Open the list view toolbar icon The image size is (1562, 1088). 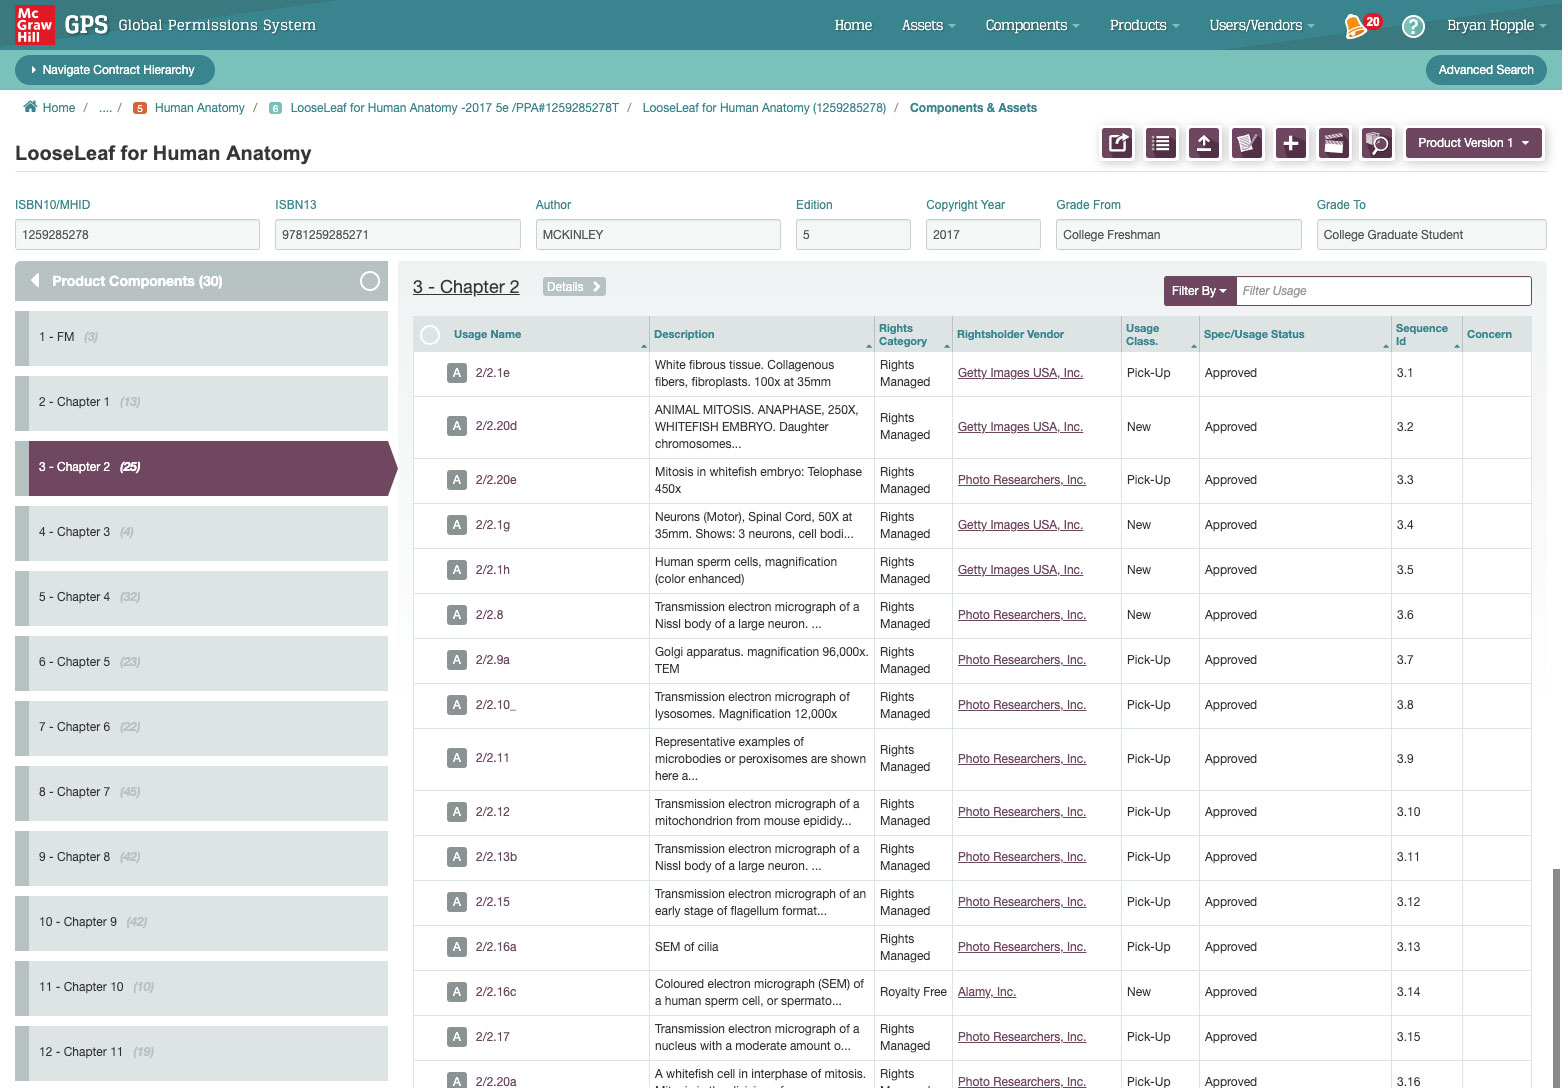[1160, 143]
